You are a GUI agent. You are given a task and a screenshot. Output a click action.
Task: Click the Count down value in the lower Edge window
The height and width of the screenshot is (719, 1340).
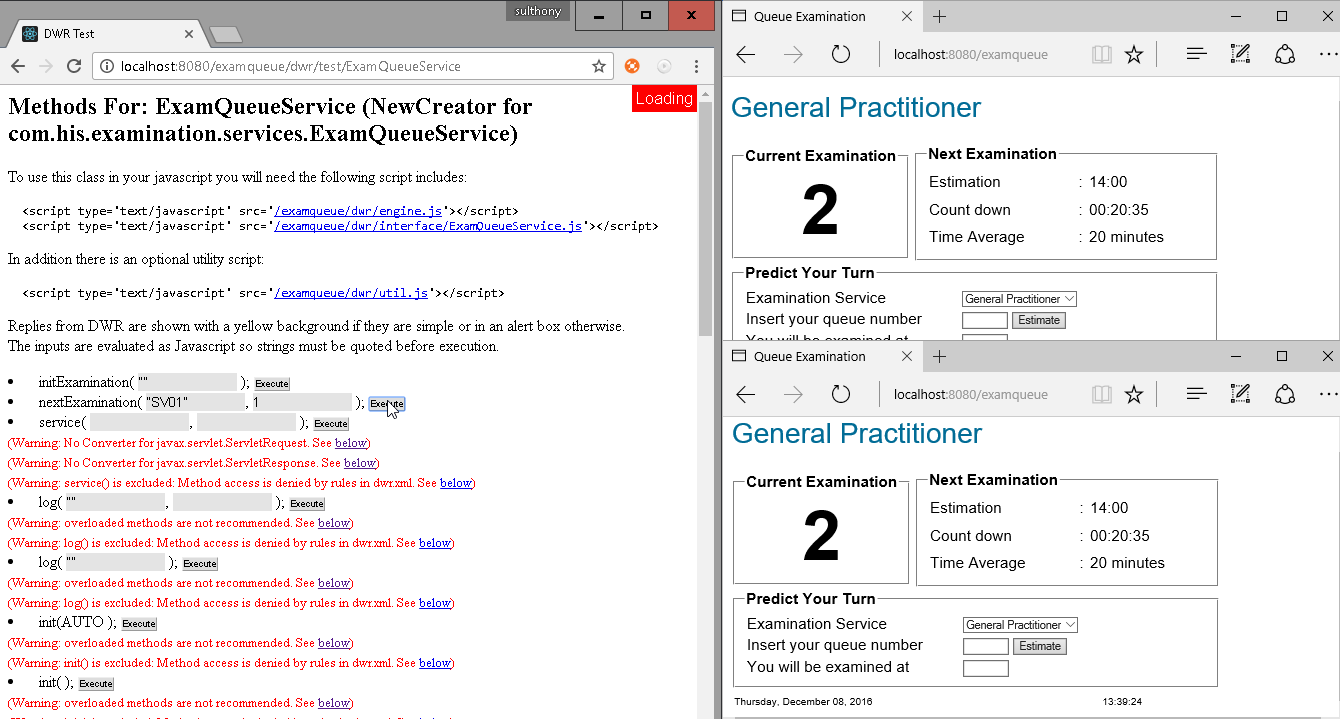pos(1120,536)
